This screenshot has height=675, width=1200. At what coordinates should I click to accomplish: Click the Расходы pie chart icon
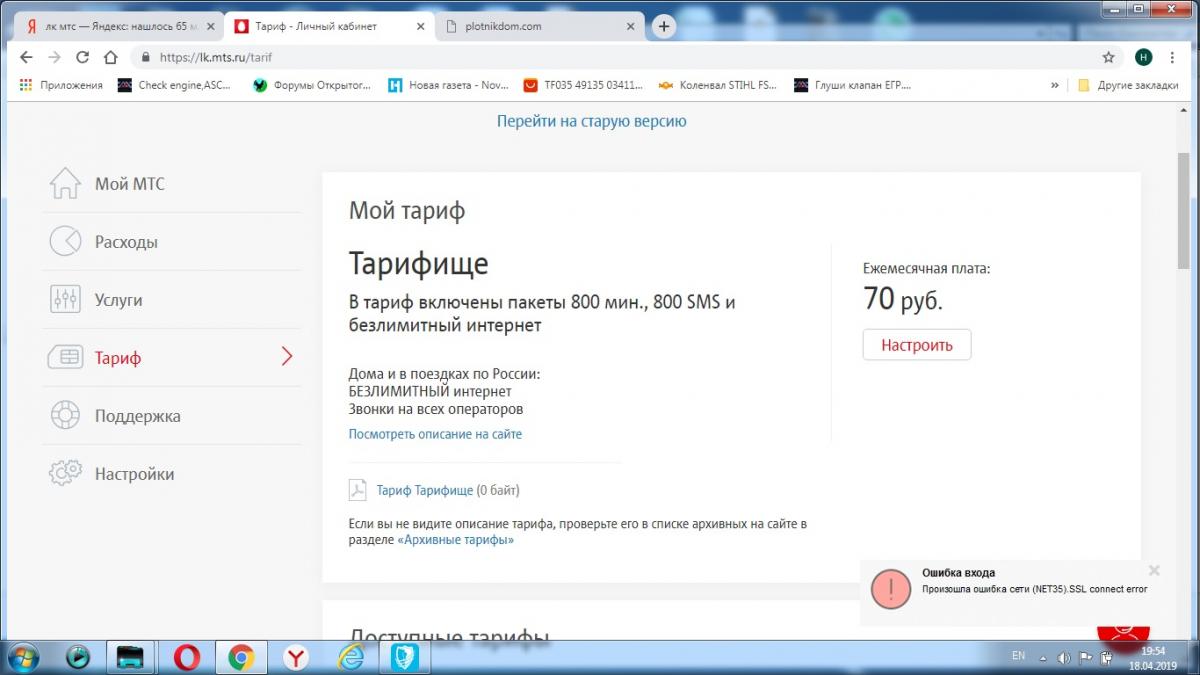coord(65,242)
